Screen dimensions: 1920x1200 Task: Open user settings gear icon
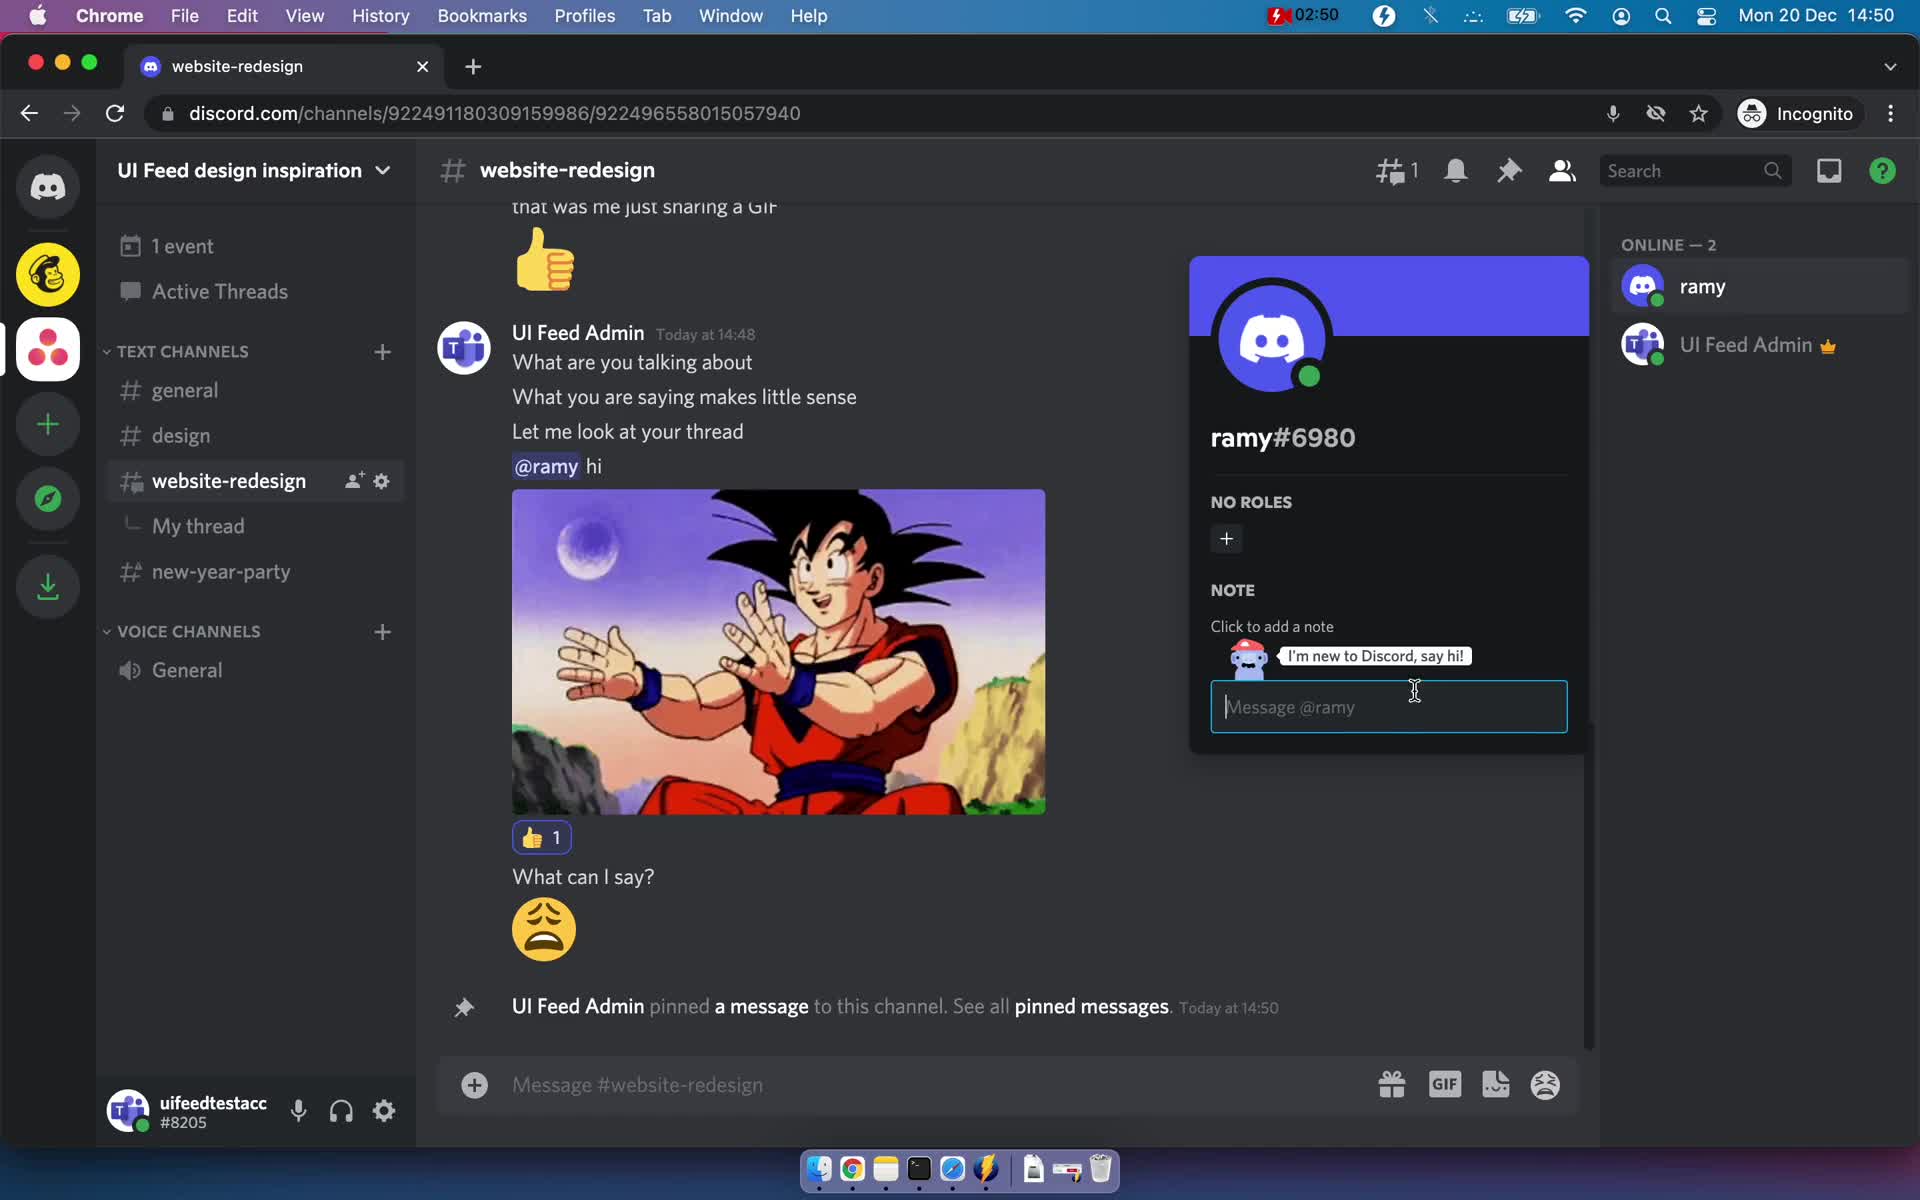(x=384, y=1111)
